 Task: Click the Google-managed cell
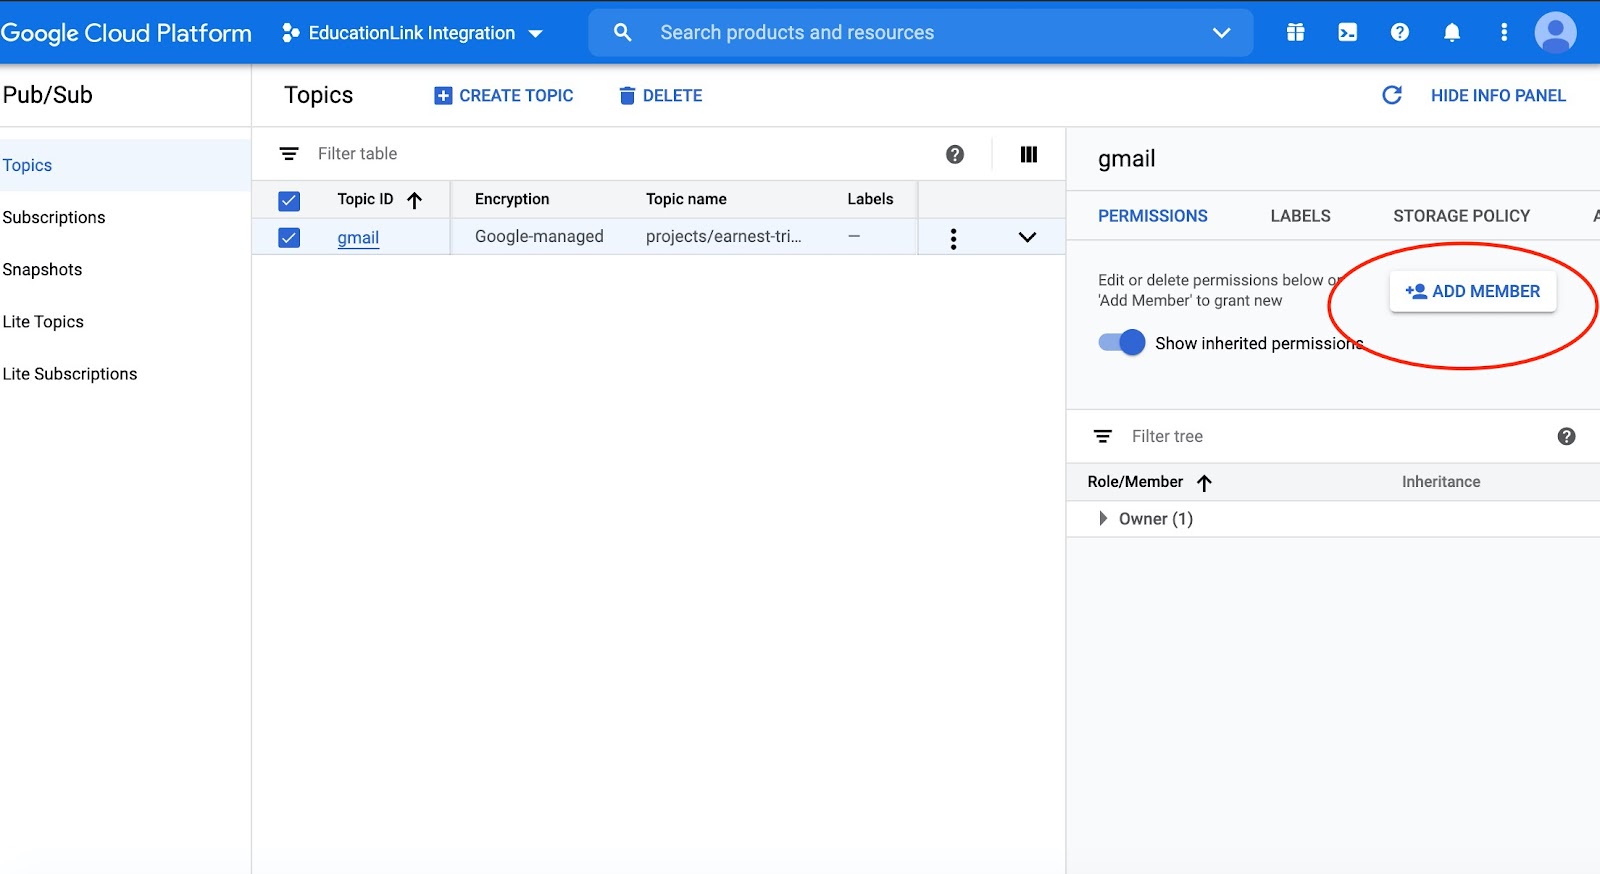click(x=539, y=236)
